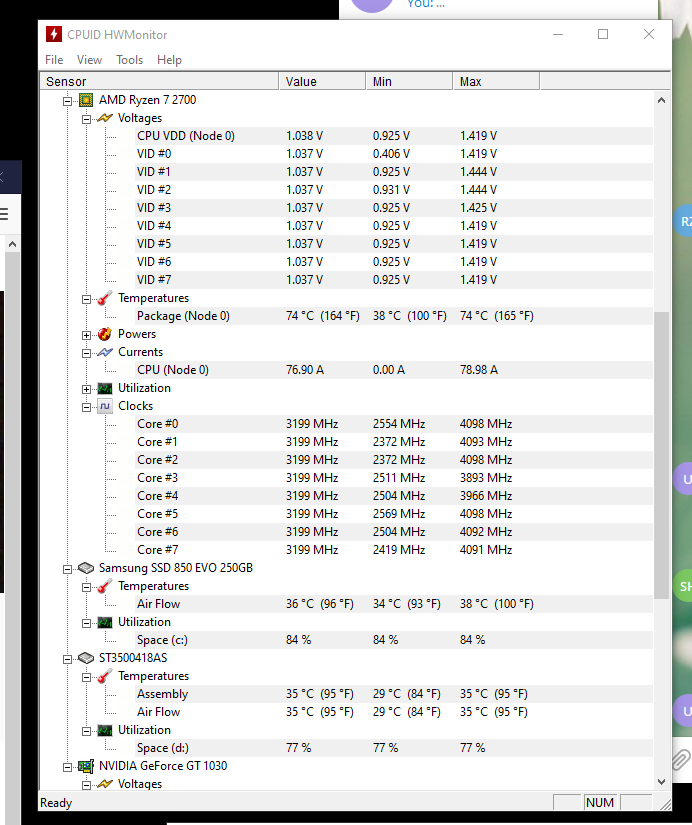Collapse the CPU Temperatures section

pyautogui.click(x=86, y=299)
